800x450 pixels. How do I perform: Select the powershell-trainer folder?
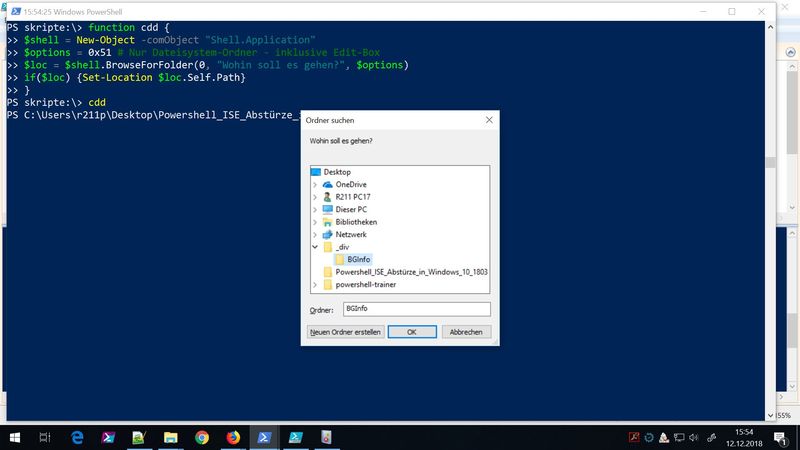365,285
